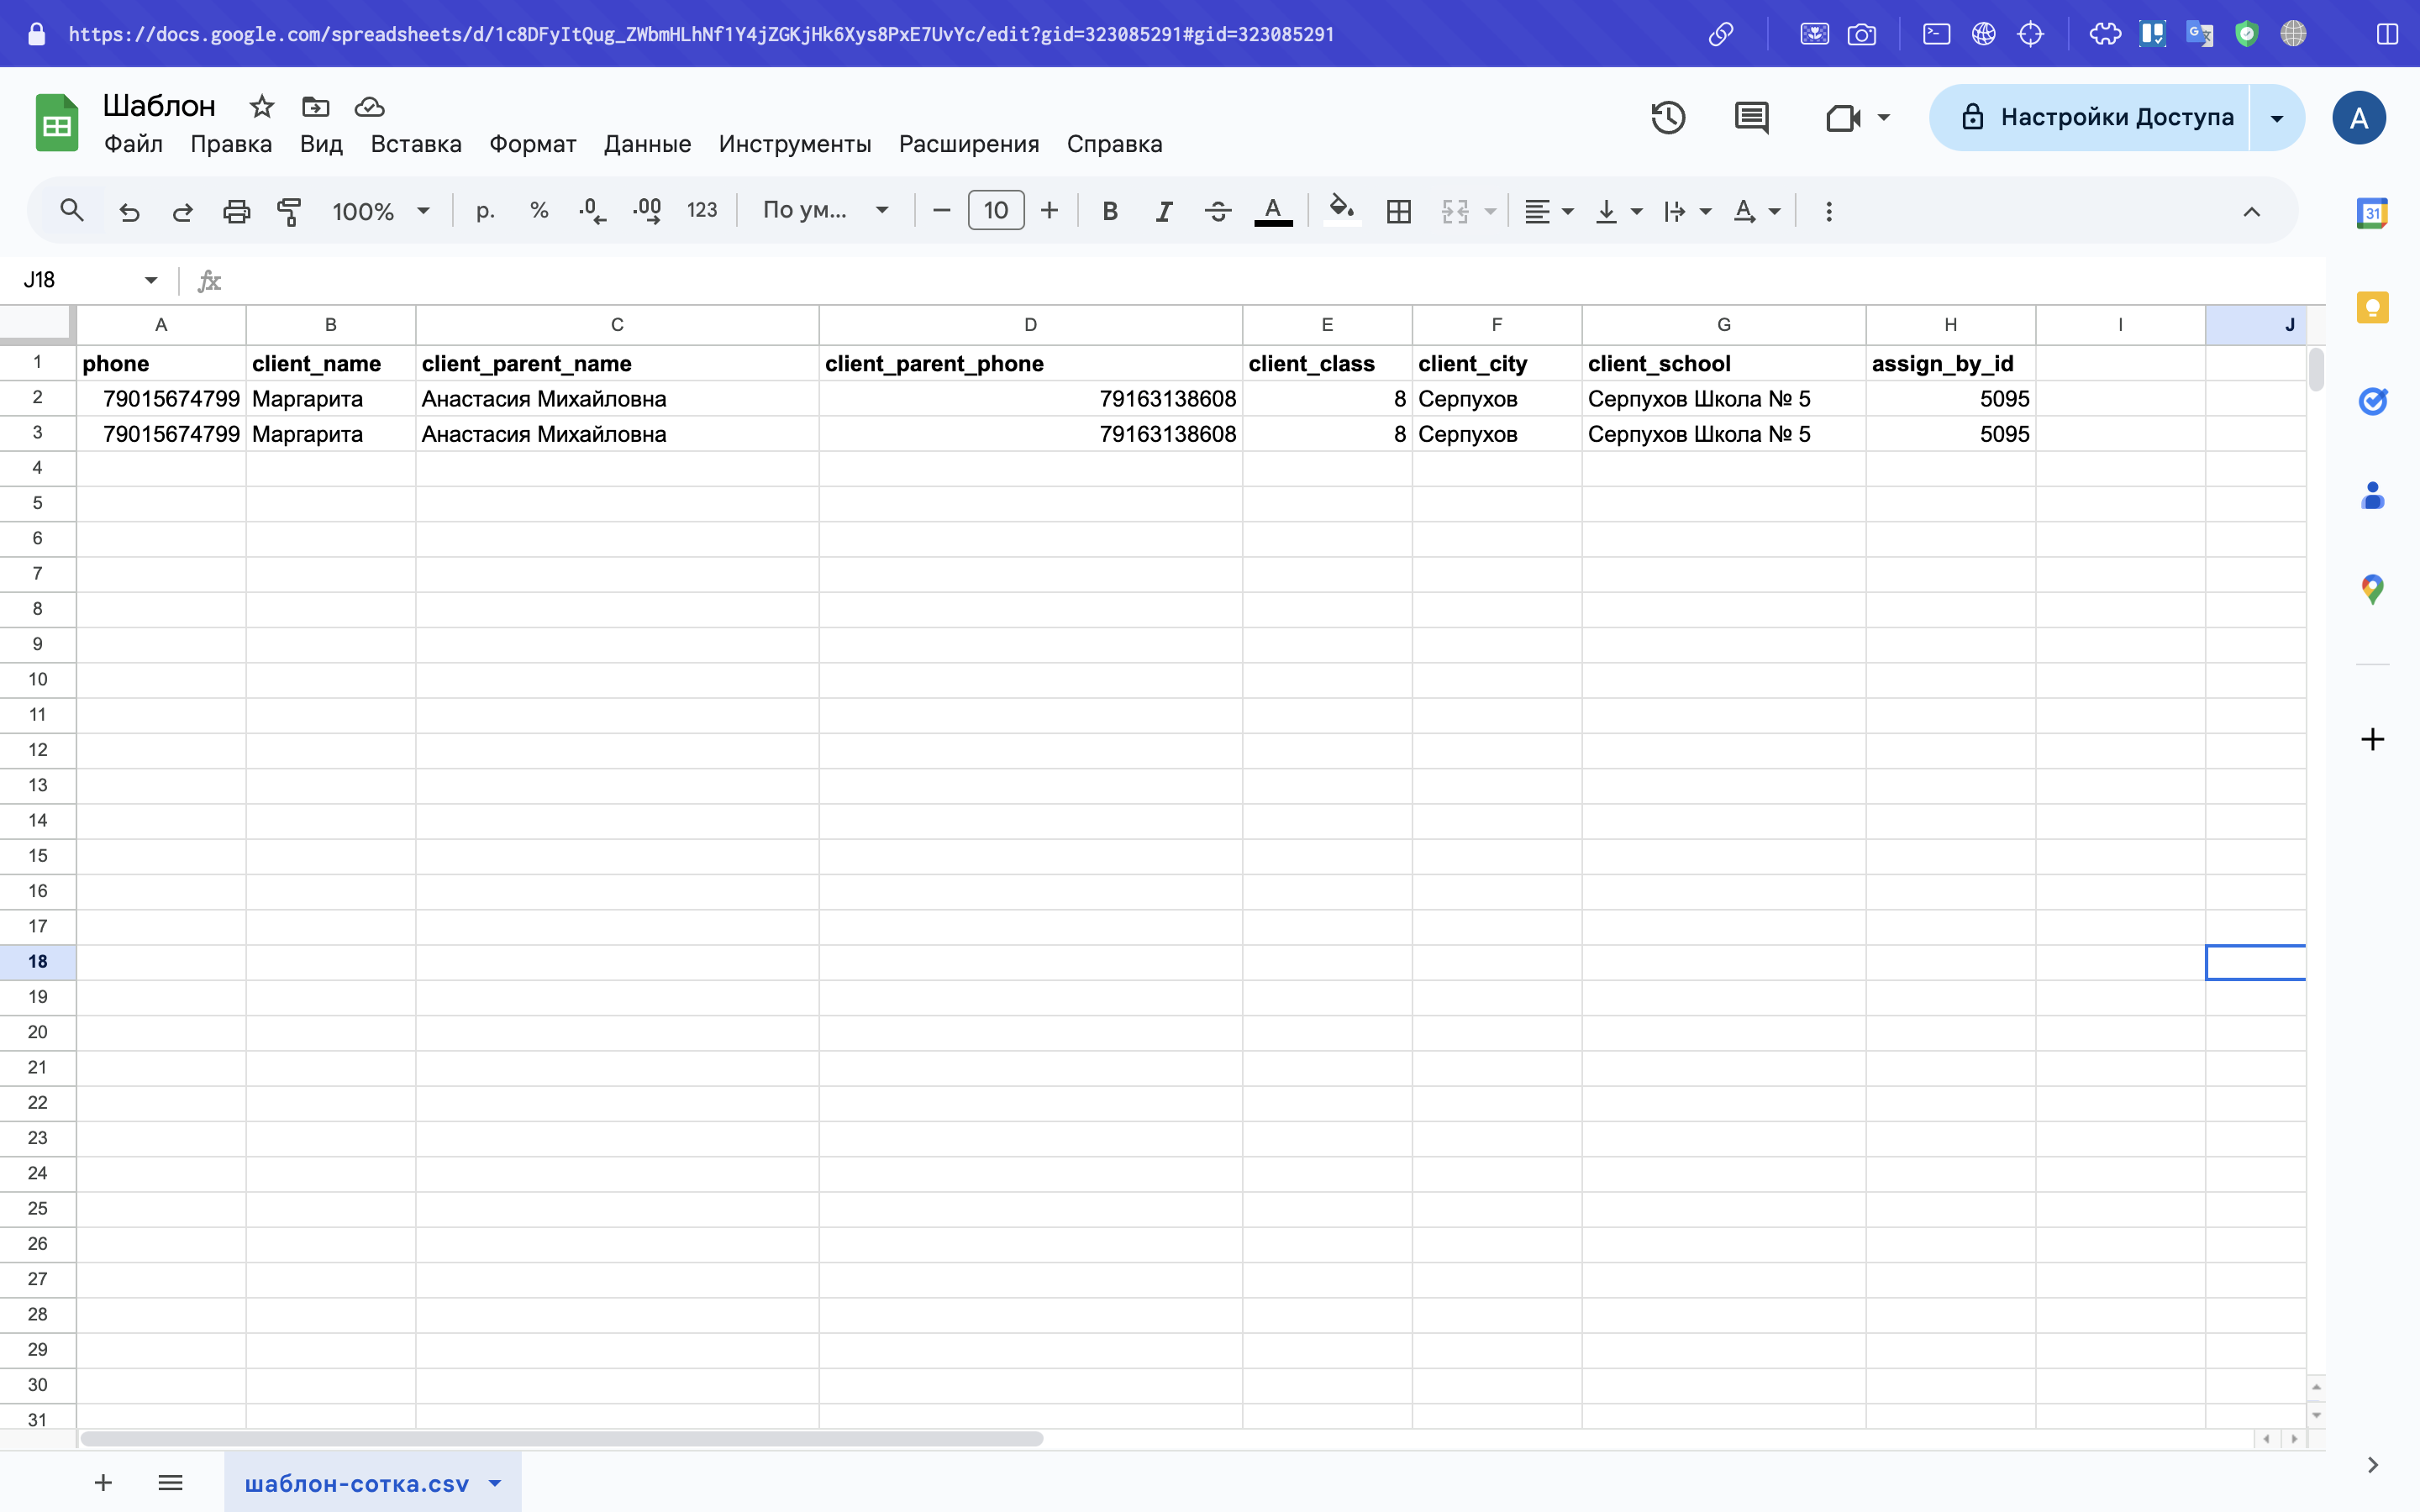Click the paint format roller icon

(x=289, y=211)
